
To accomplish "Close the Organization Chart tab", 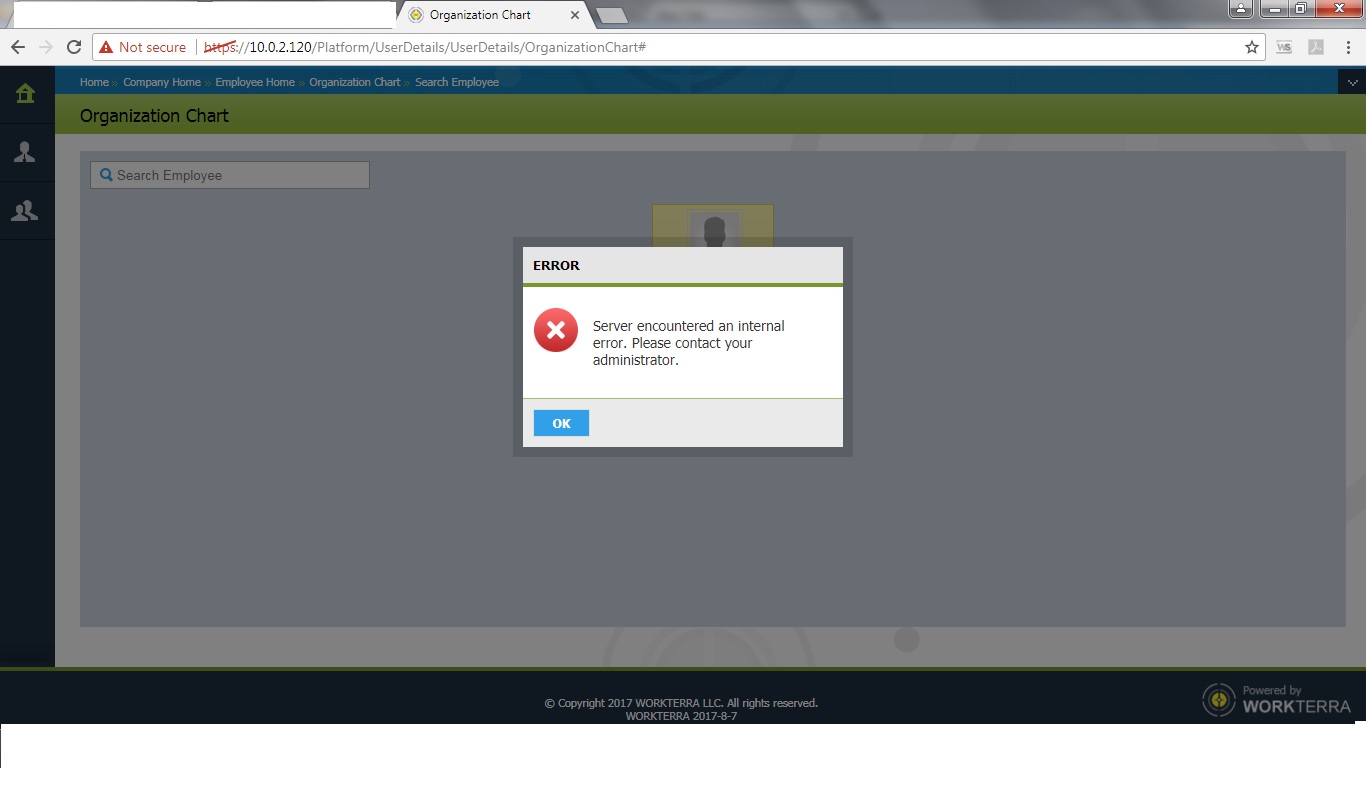I will point(575,15).
